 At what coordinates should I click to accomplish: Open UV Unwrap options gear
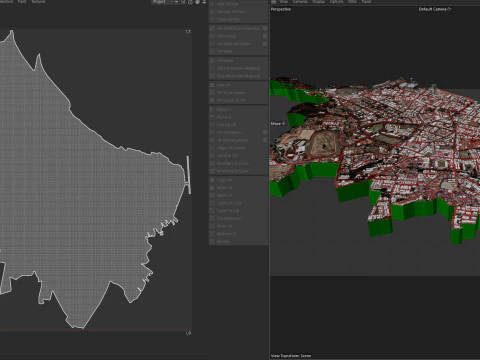coord(265,36)
